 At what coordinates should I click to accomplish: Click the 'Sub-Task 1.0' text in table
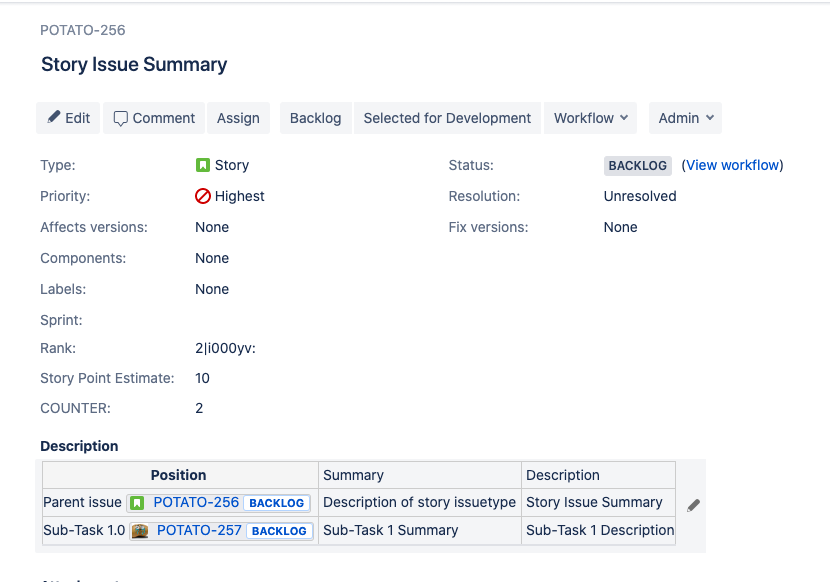[84, 530]
